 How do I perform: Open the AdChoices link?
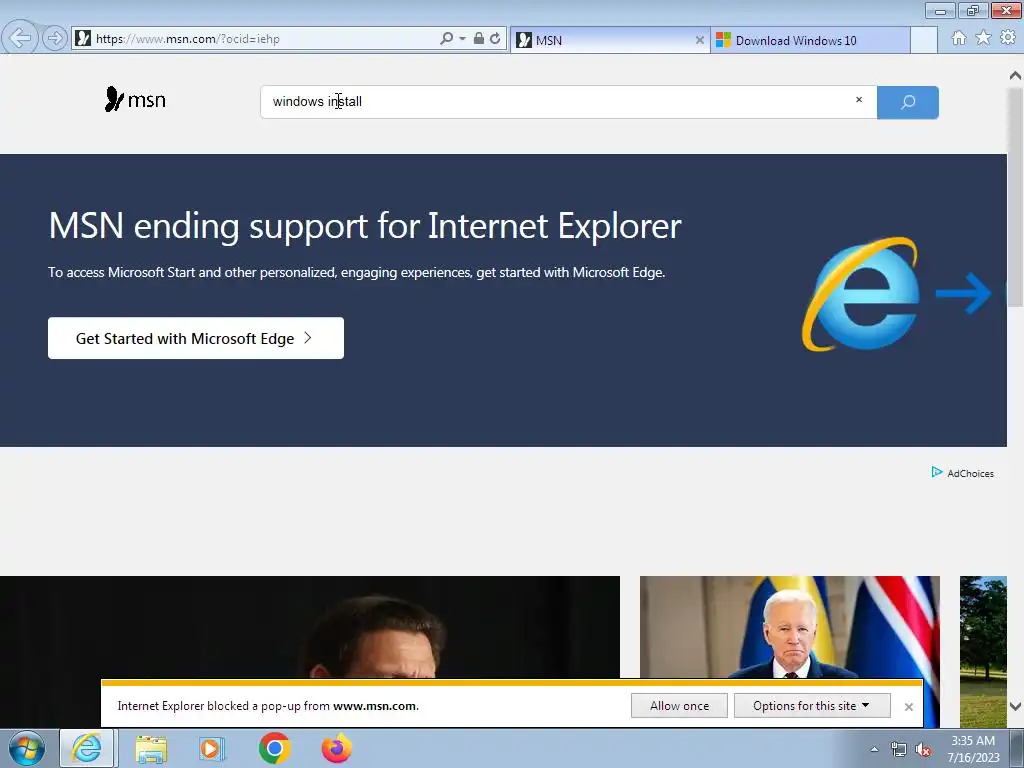(x=970, y=473)
